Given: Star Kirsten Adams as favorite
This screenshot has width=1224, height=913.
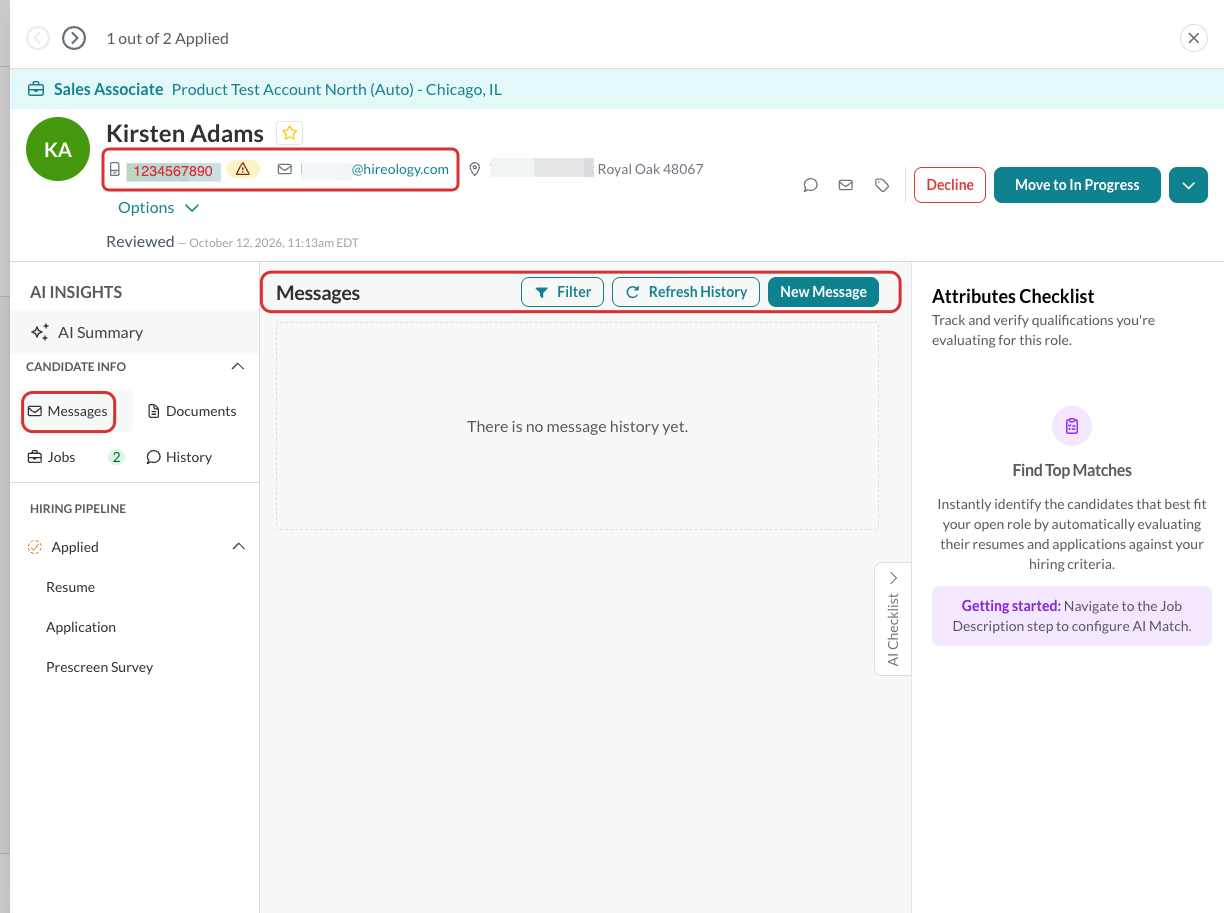Looking at the screenshot, I should point(289,133).
